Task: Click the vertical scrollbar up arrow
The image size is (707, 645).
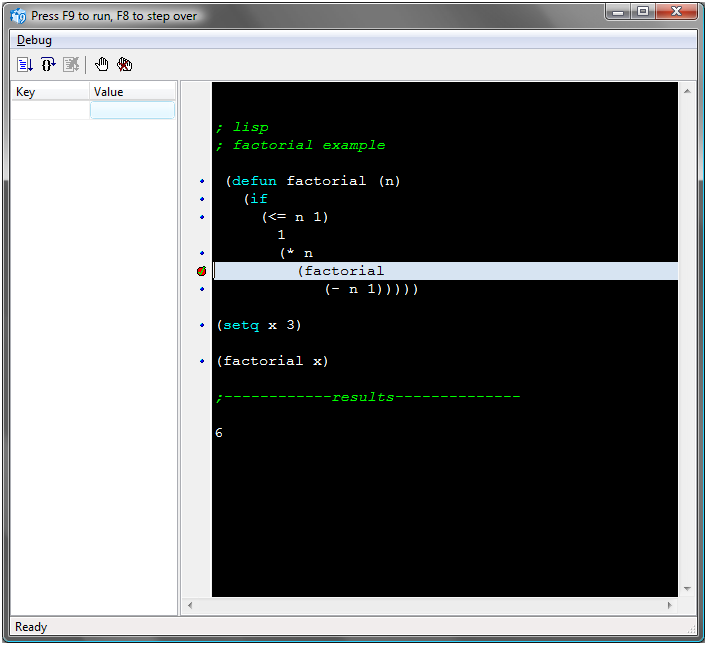Action: click(x=687, y=91)
